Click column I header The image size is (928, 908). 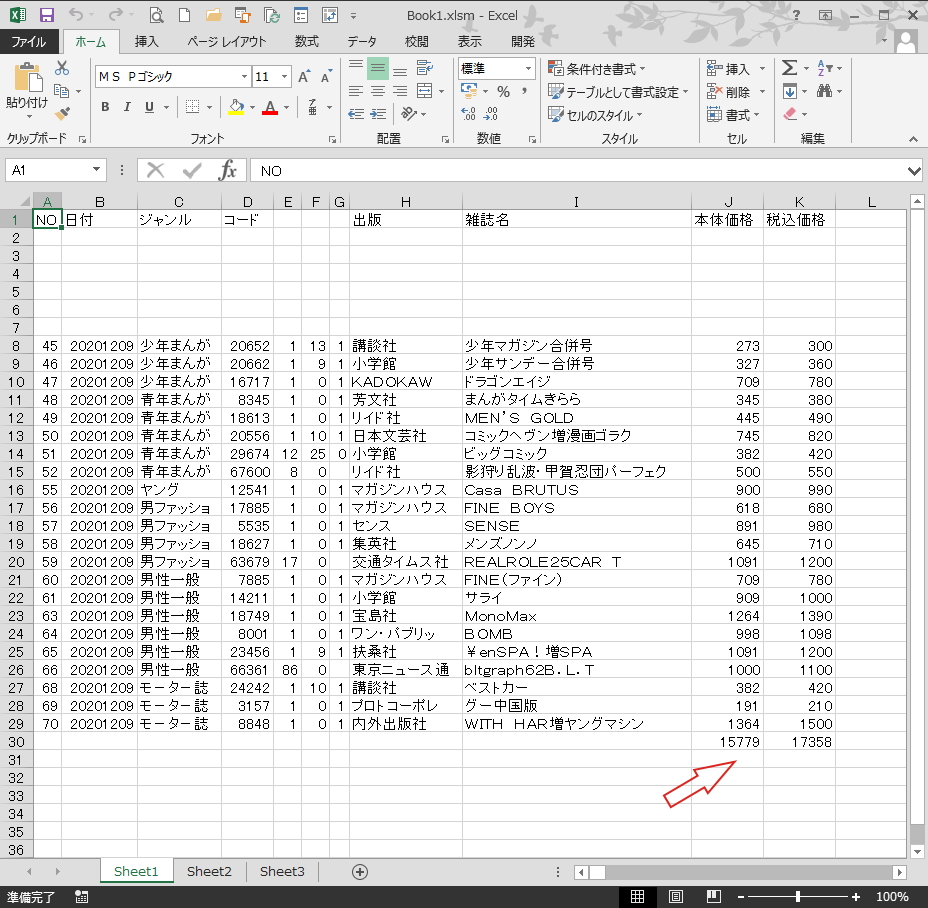click(x=576, y=202)
